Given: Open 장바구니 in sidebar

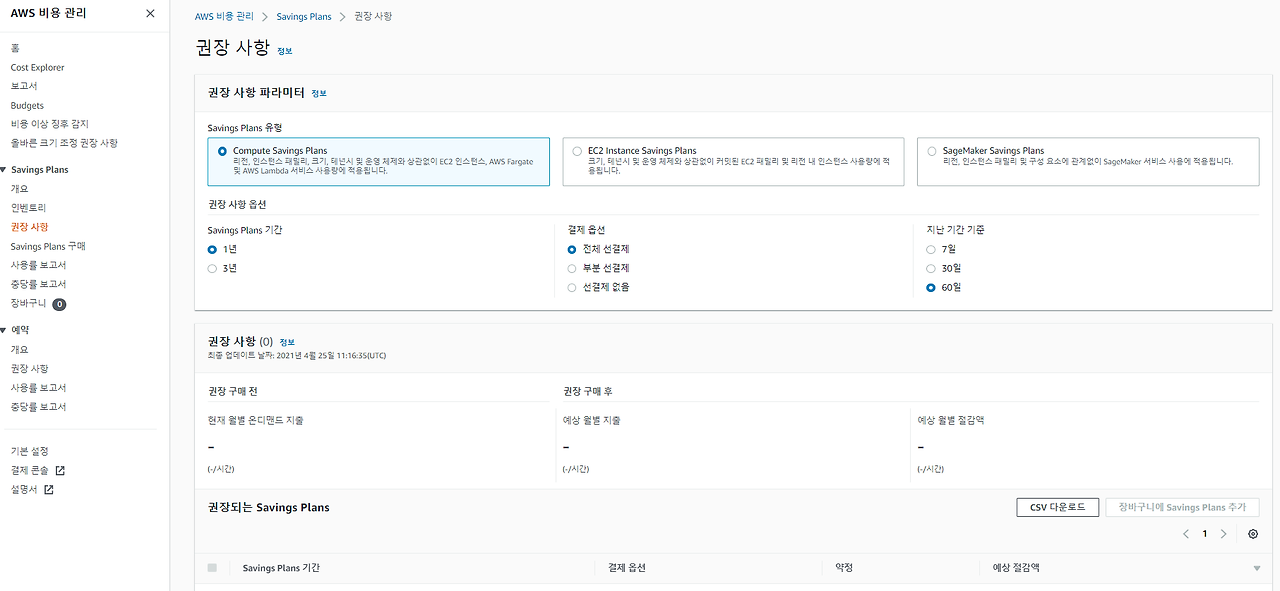Looking at the screenshot, I should point(29,303).
